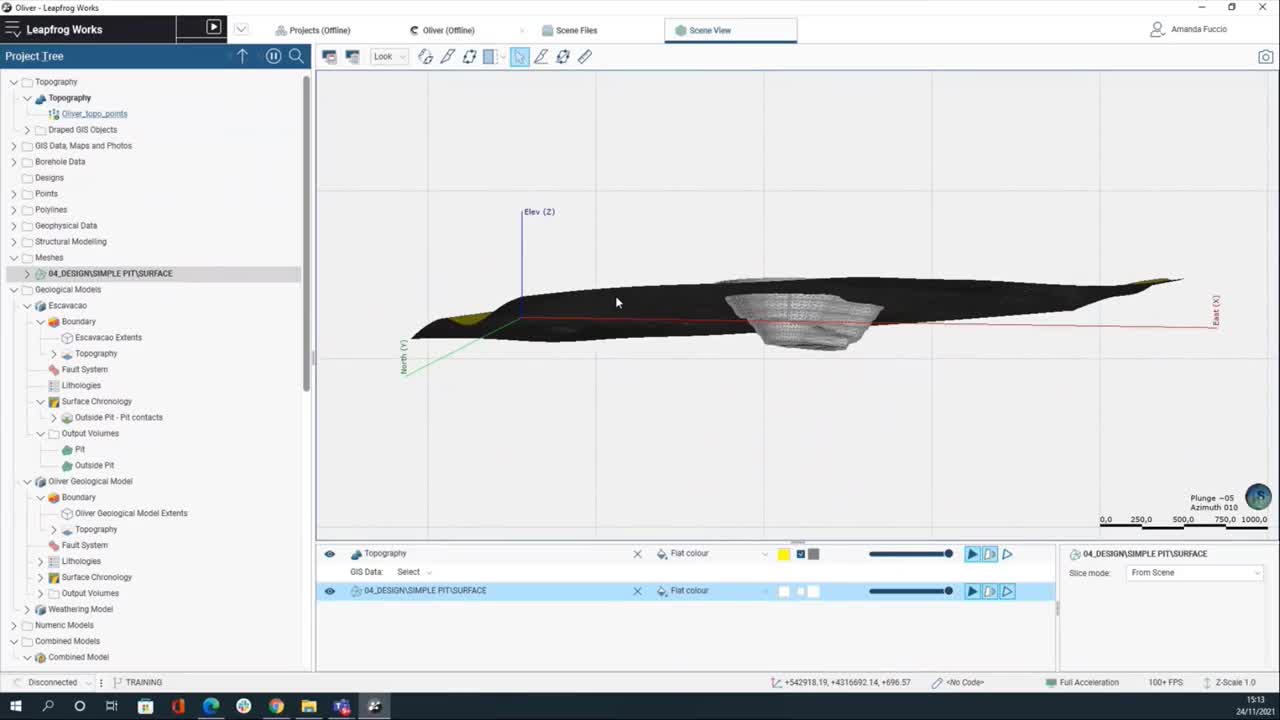Click the Amanda Fuccio user icon

point(1158,29)
